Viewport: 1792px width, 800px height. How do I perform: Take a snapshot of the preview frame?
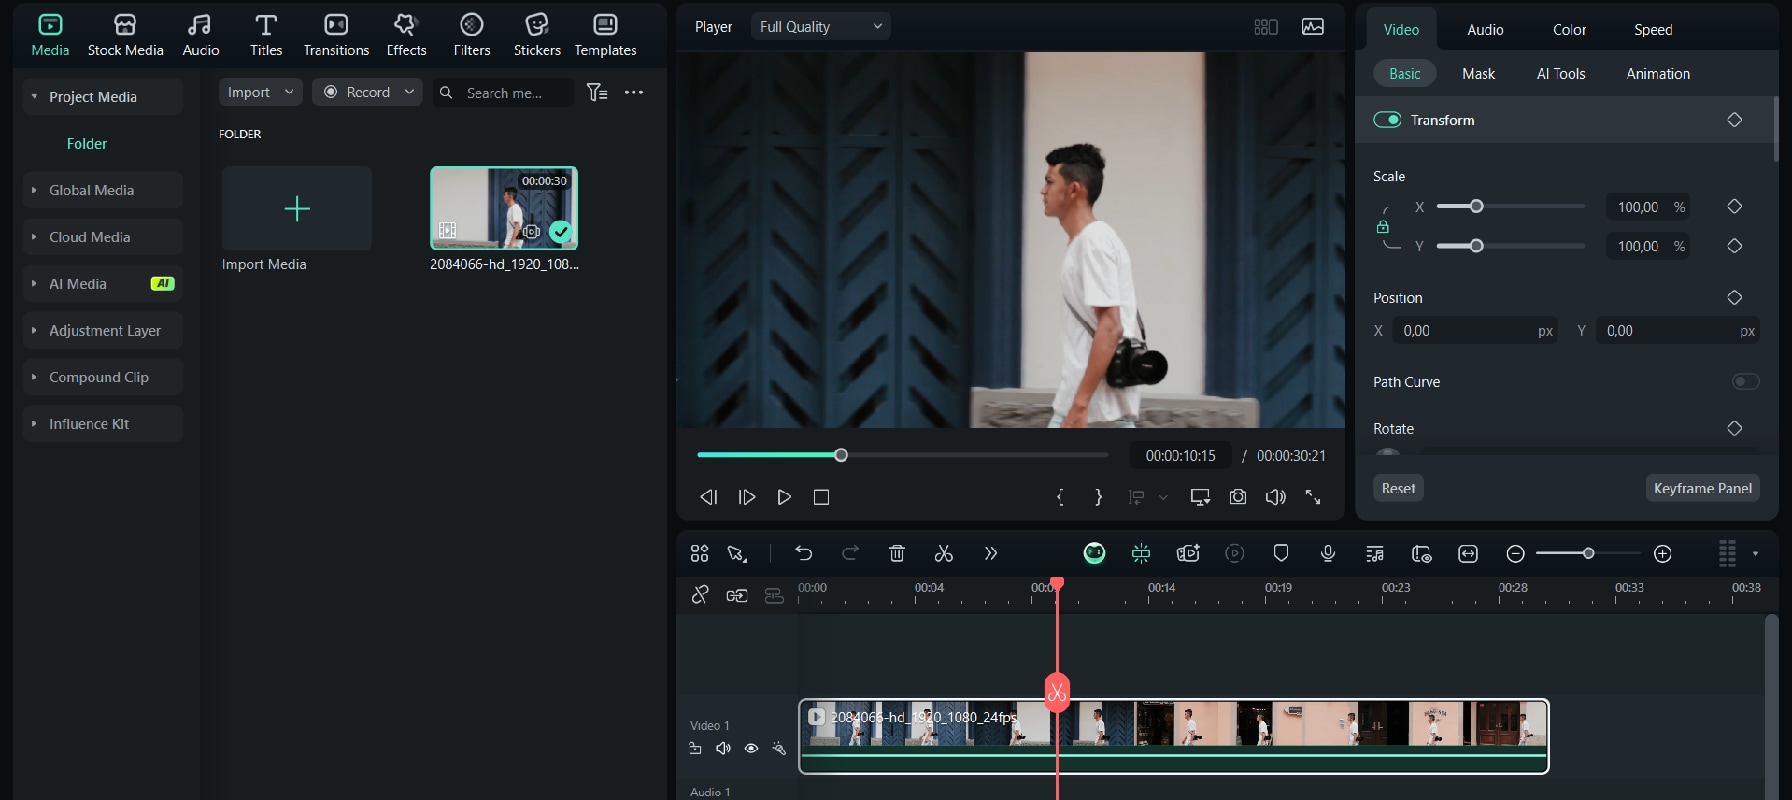1238,497
